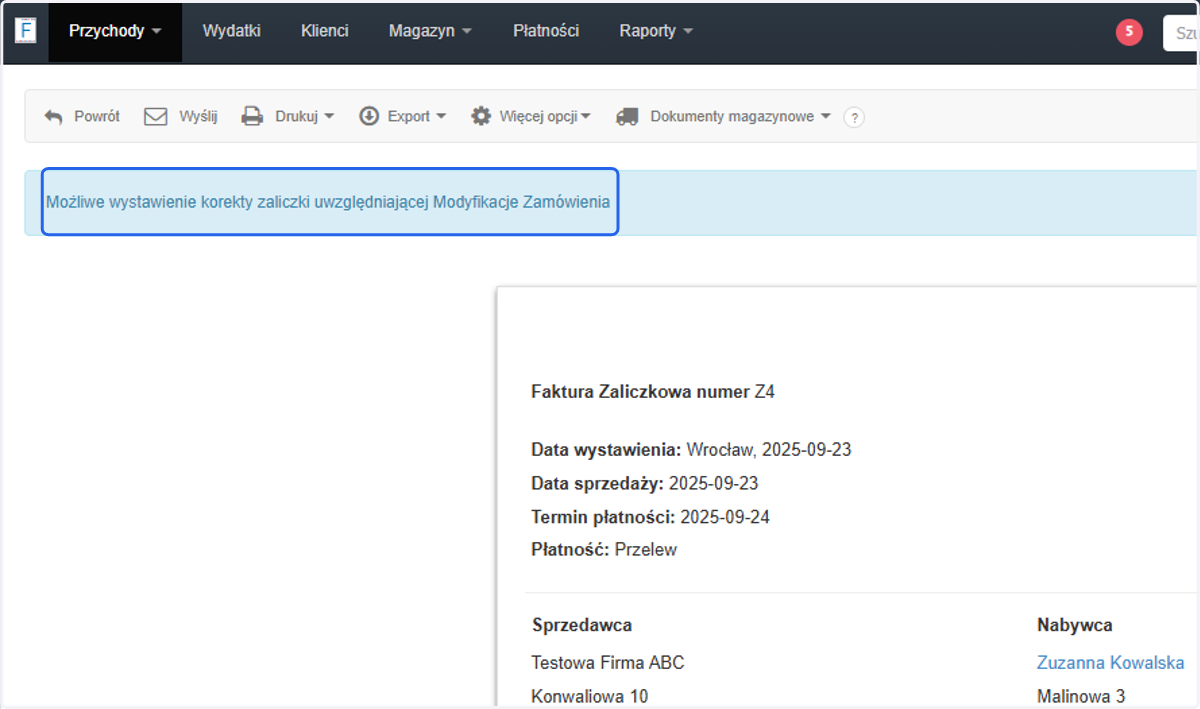Viewport: 1200px width, 709px height.
Task: Click the Sprzedawca heading
Action: (582, 625)
